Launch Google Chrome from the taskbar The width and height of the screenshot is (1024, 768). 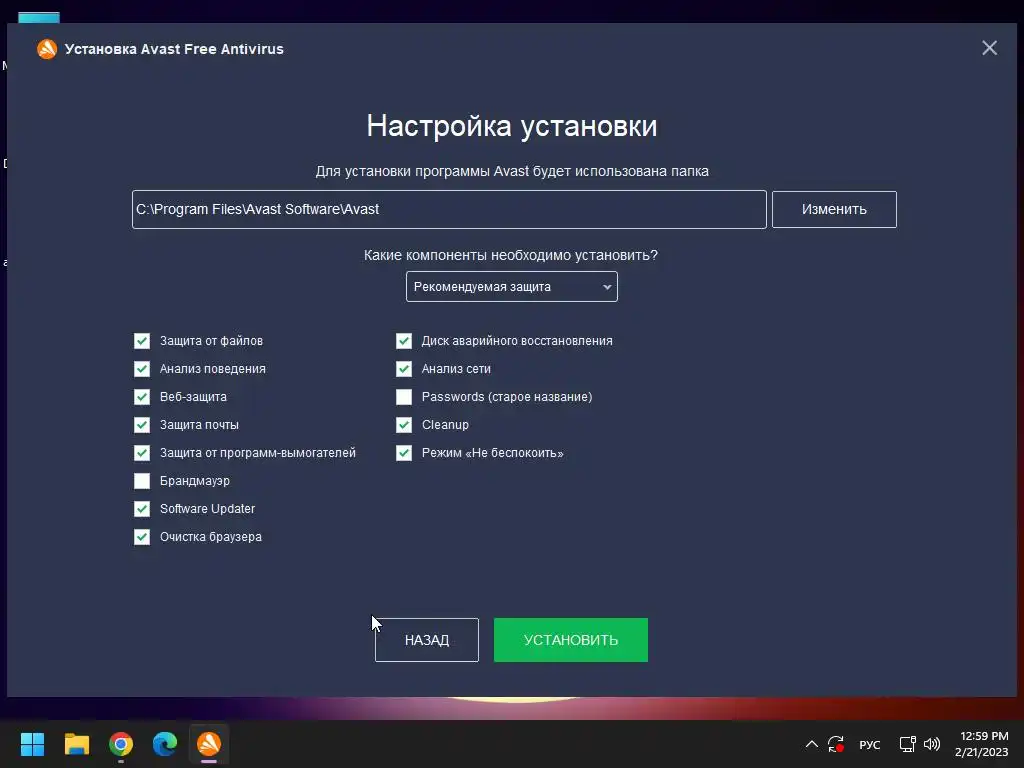(121, 744)
